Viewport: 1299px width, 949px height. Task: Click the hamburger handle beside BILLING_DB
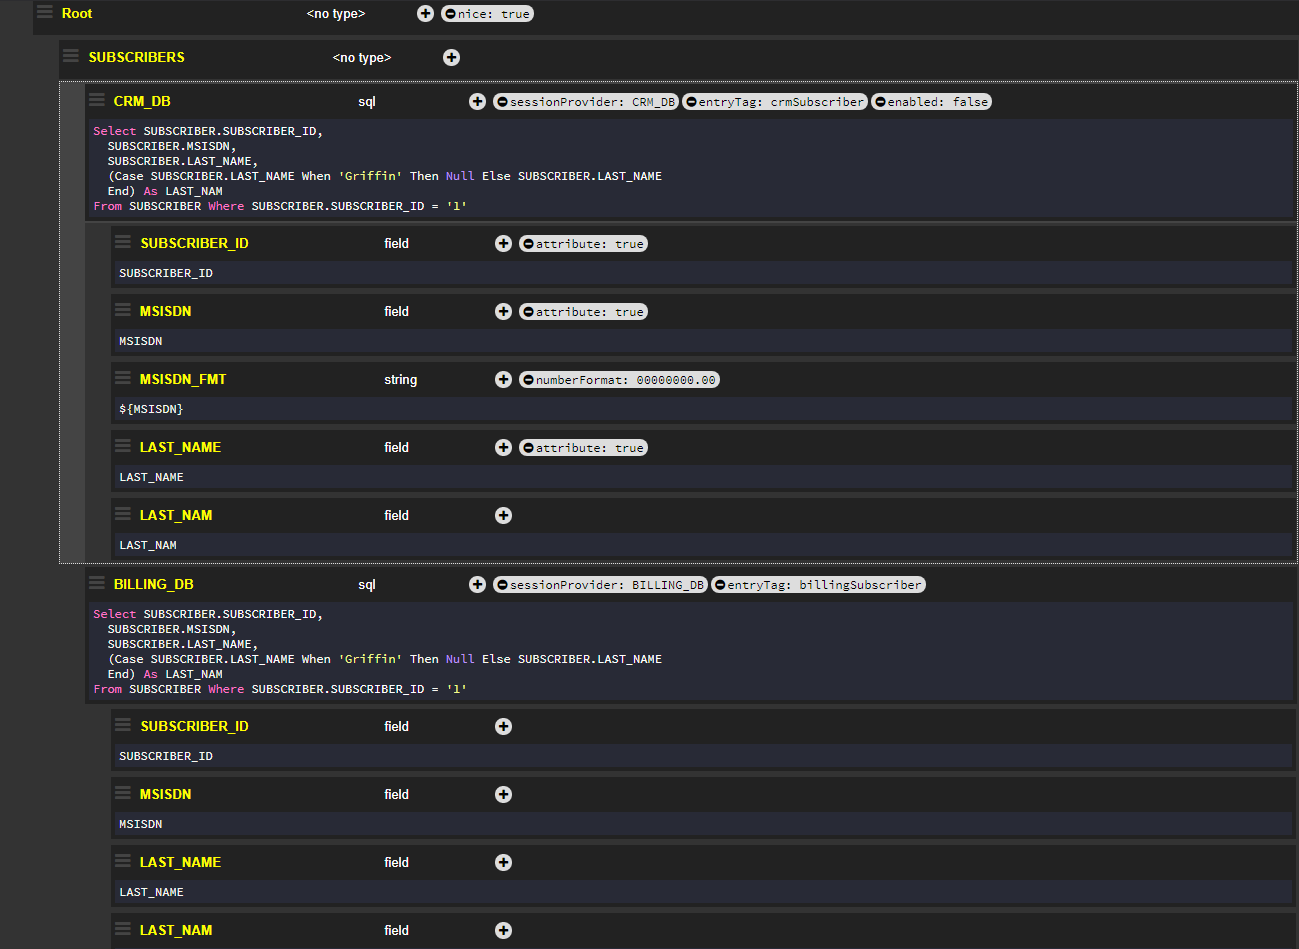click(x=97, y=583)
